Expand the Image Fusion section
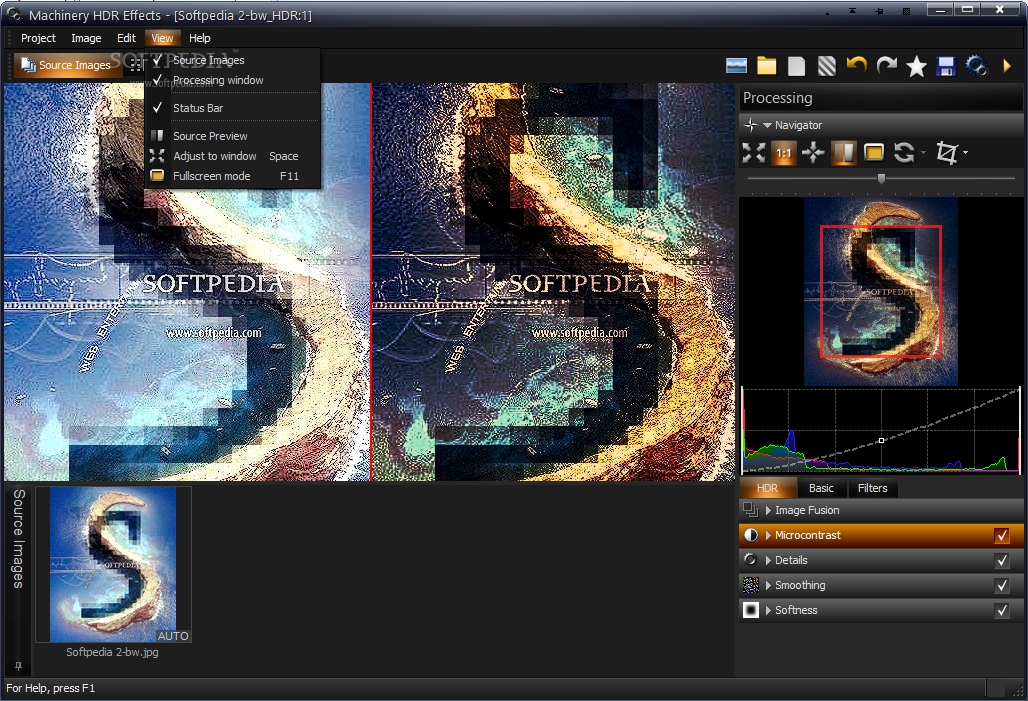The width and height of the screenshot is (1028, 701). click(768, 510)
